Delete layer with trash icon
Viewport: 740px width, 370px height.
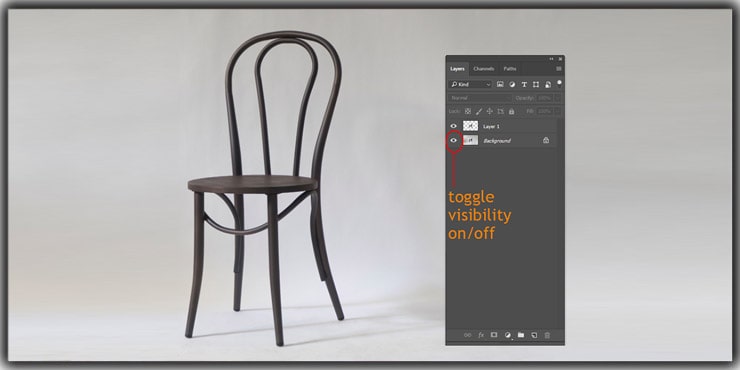(547, 335)
